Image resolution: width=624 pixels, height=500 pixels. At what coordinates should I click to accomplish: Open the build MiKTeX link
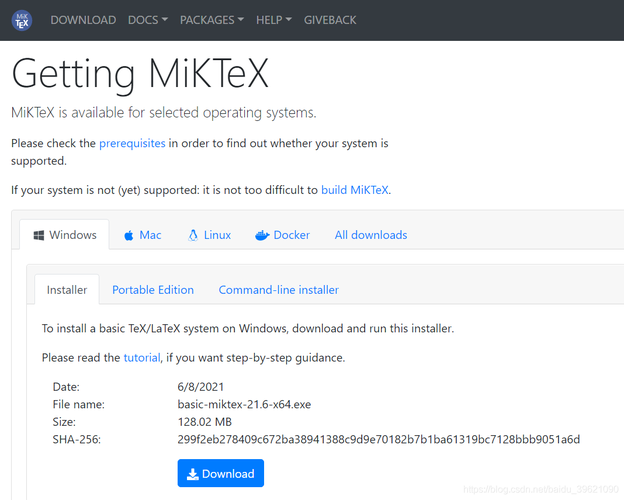click(355, 190)
